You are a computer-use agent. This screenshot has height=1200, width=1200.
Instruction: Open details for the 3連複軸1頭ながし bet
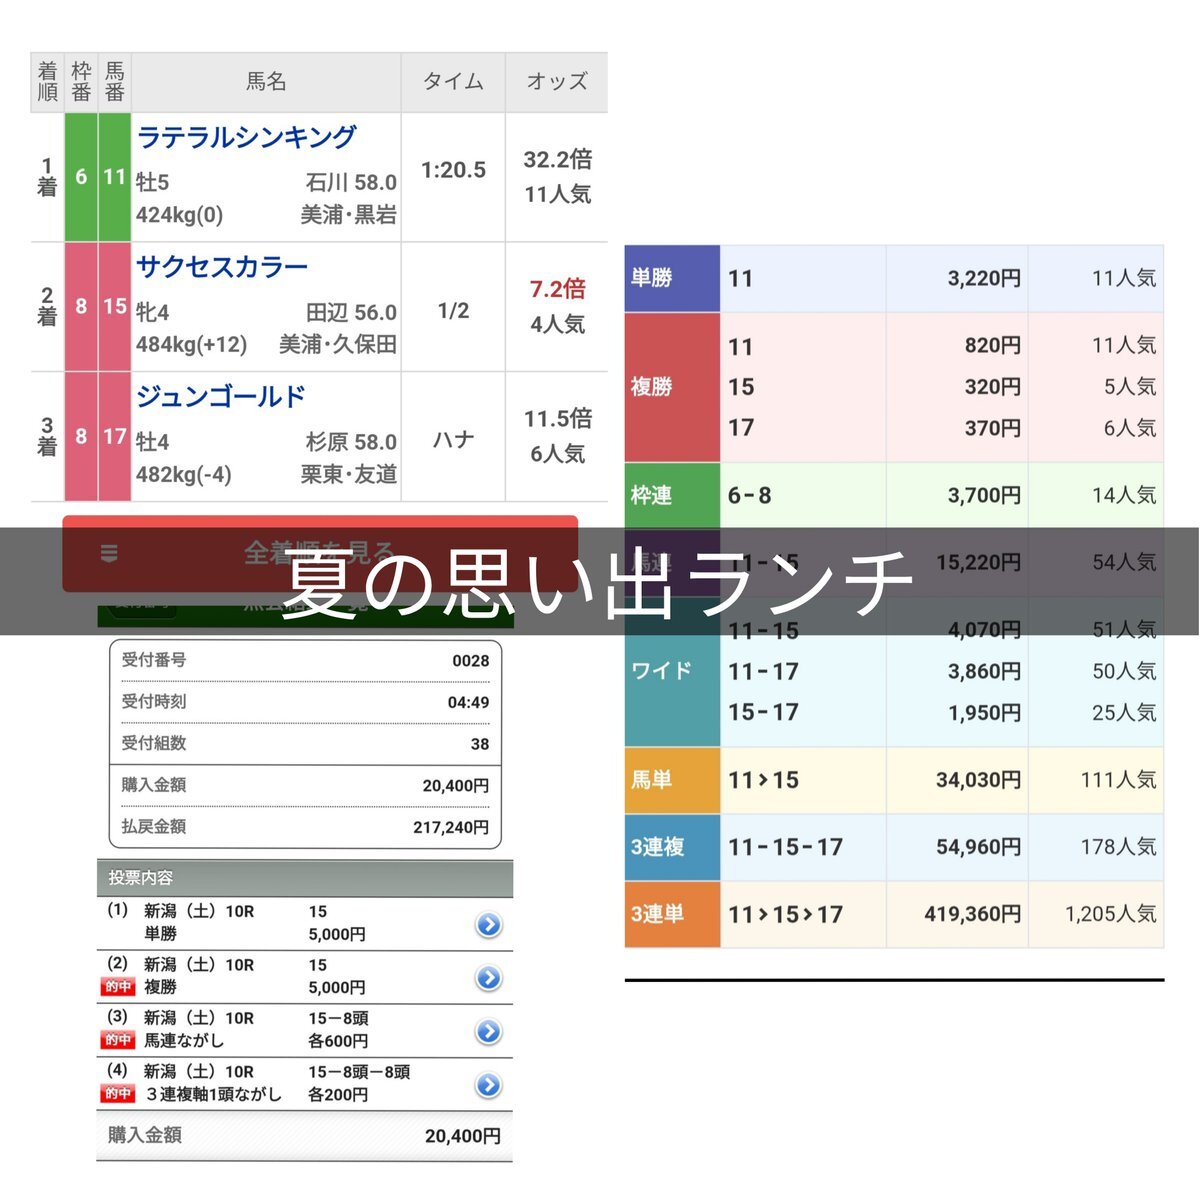coord(487,1083)
